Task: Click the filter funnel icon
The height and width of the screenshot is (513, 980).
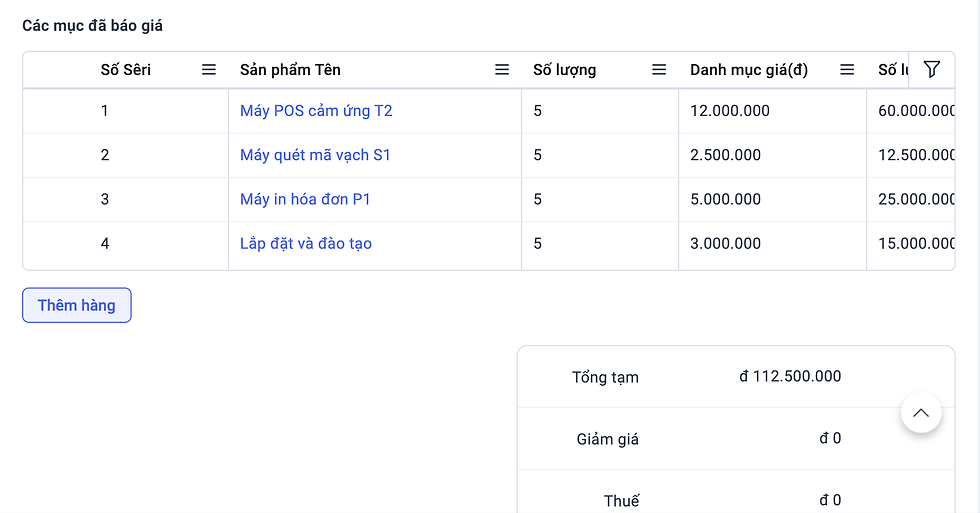Action: 931,69
